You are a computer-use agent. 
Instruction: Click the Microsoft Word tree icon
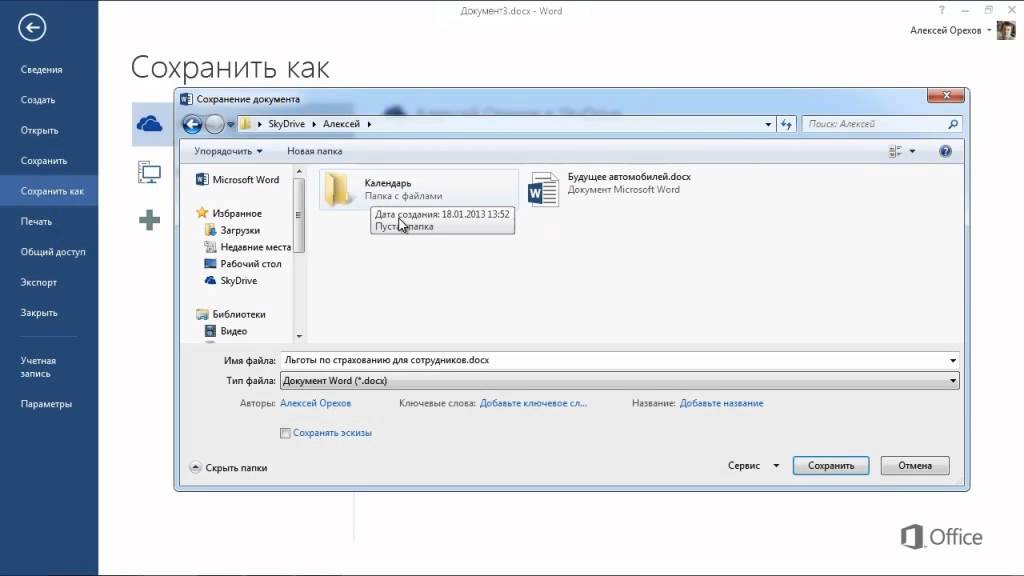202,180
